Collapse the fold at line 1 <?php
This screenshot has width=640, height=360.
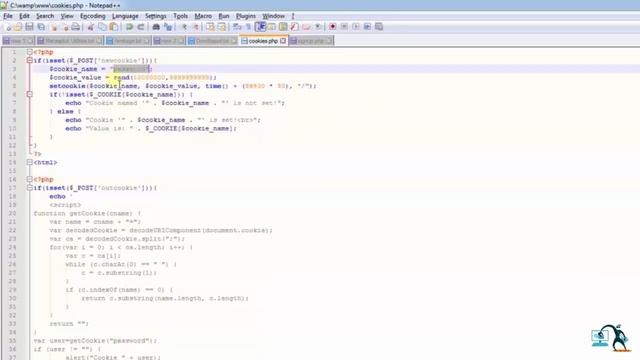pos(29,52)
